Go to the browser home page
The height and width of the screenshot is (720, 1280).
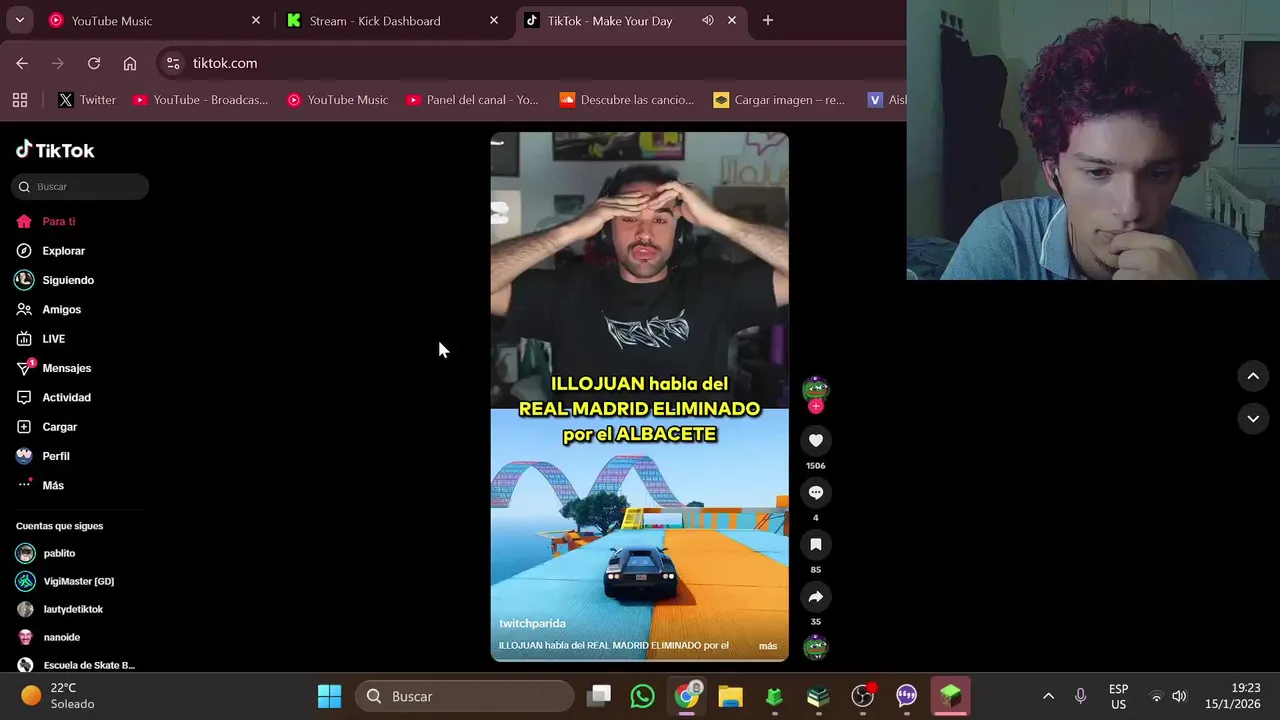point(130,63)
